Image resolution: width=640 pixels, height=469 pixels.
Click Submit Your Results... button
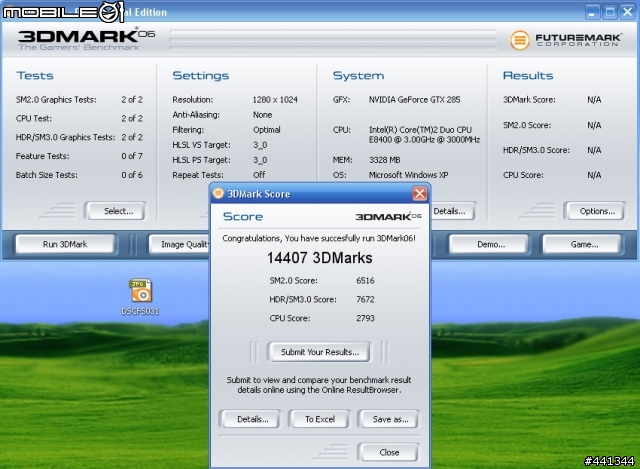(319, 352)
